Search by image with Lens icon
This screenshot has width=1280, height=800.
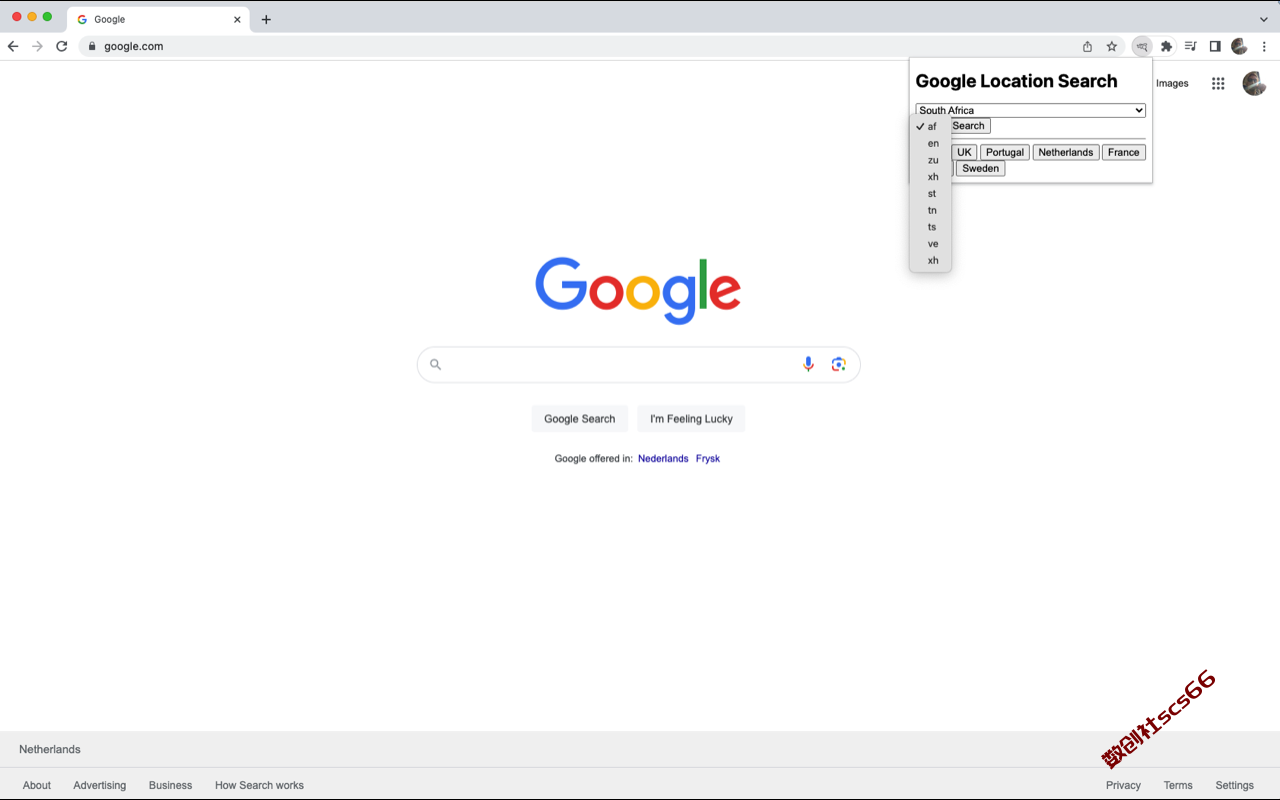pyautogui.click(x=839, y=364)
